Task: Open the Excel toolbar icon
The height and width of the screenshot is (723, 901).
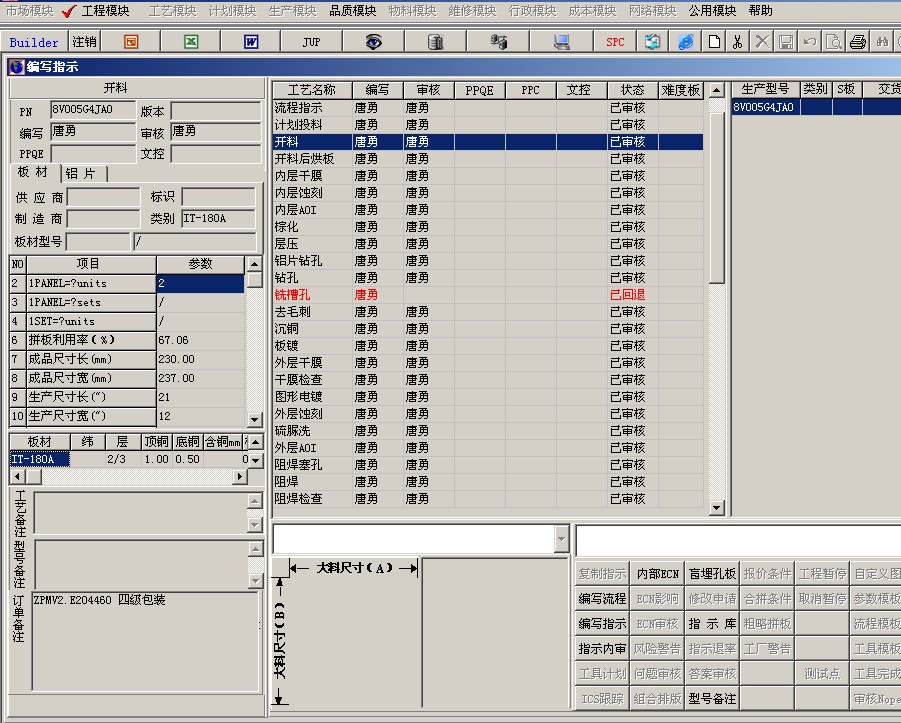Action: pyautogui.click(x=191, y=42)
